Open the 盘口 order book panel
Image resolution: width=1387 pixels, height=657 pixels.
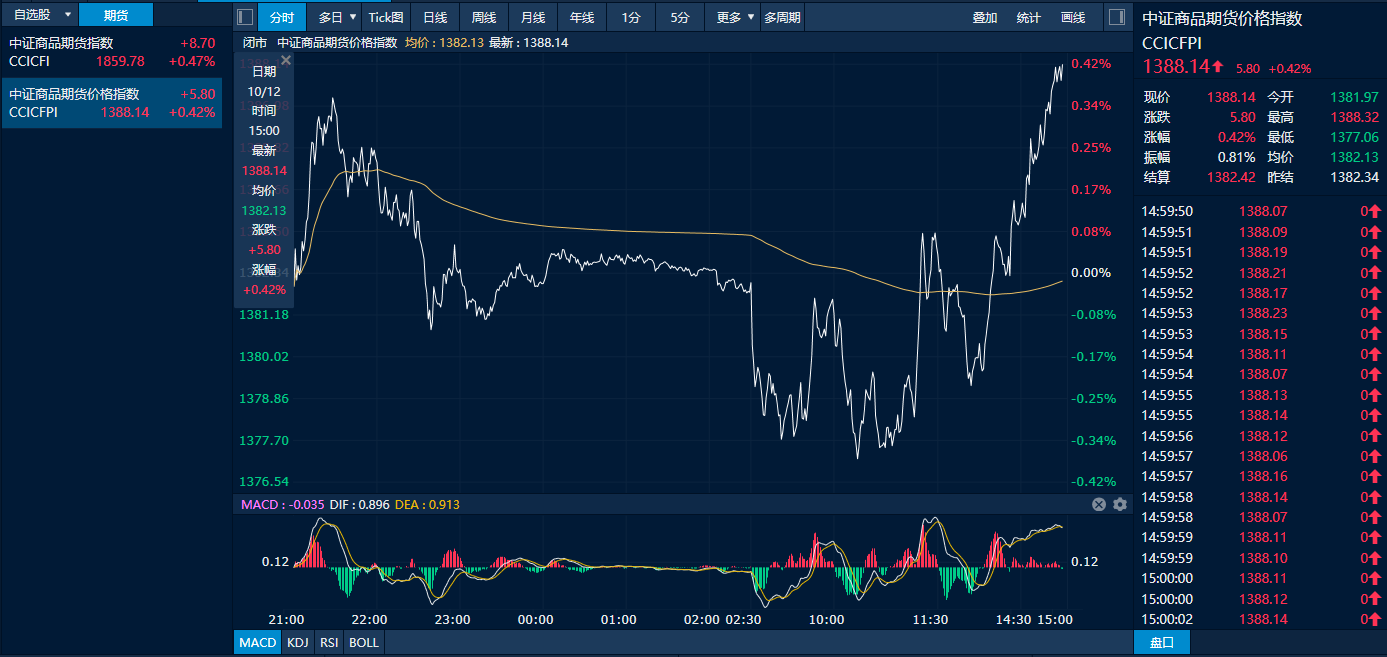[1160, 642]
